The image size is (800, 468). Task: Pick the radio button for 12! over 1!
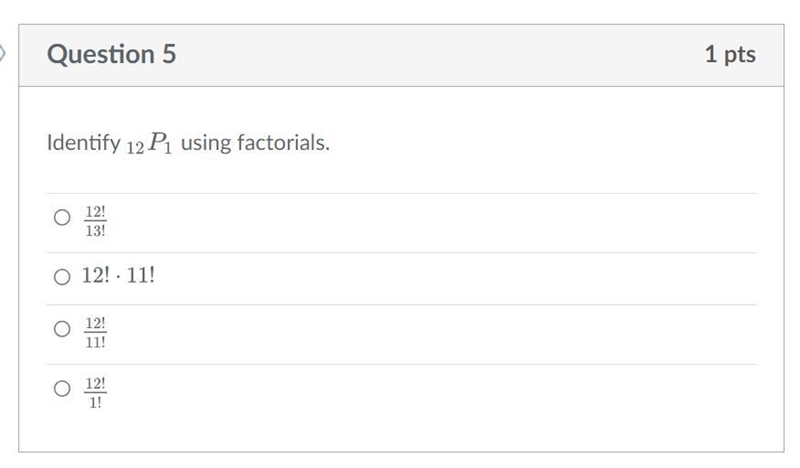pos(62,388)
